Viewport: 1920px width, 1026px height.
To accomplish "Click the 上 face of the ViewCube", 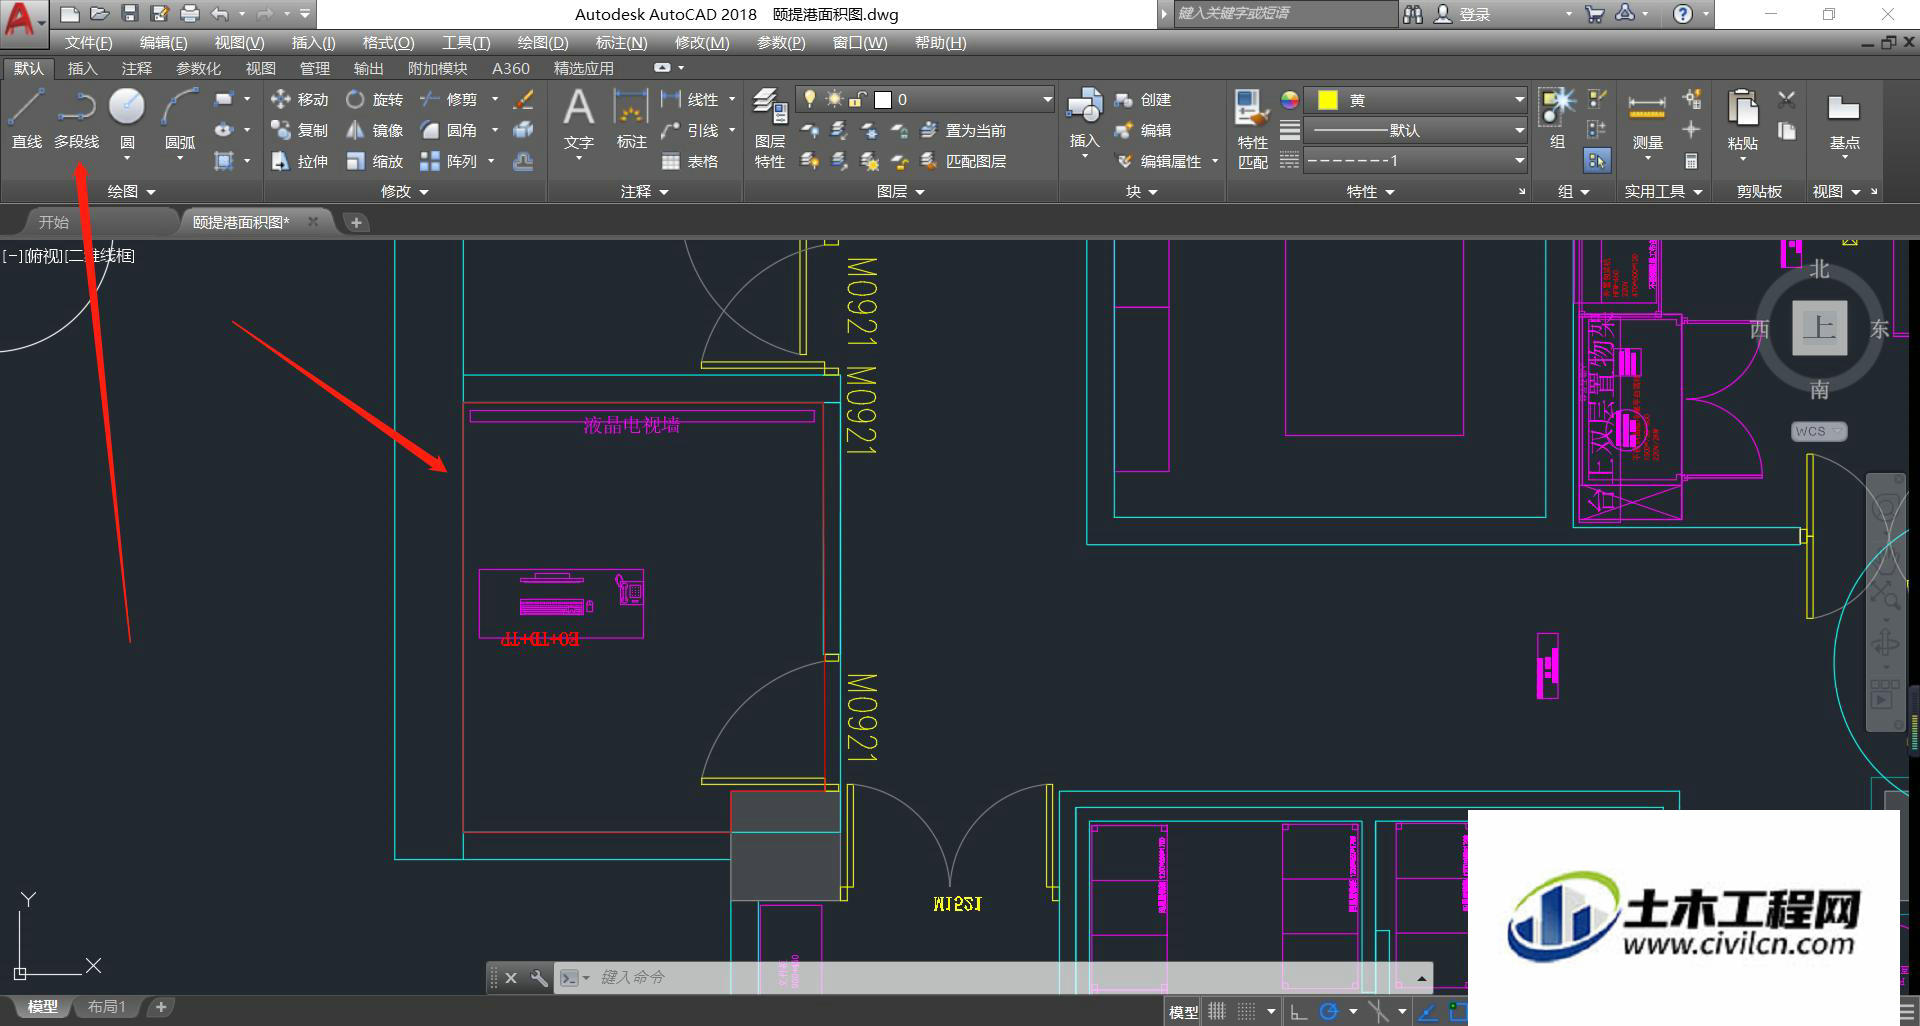I will pos(1819,327).
